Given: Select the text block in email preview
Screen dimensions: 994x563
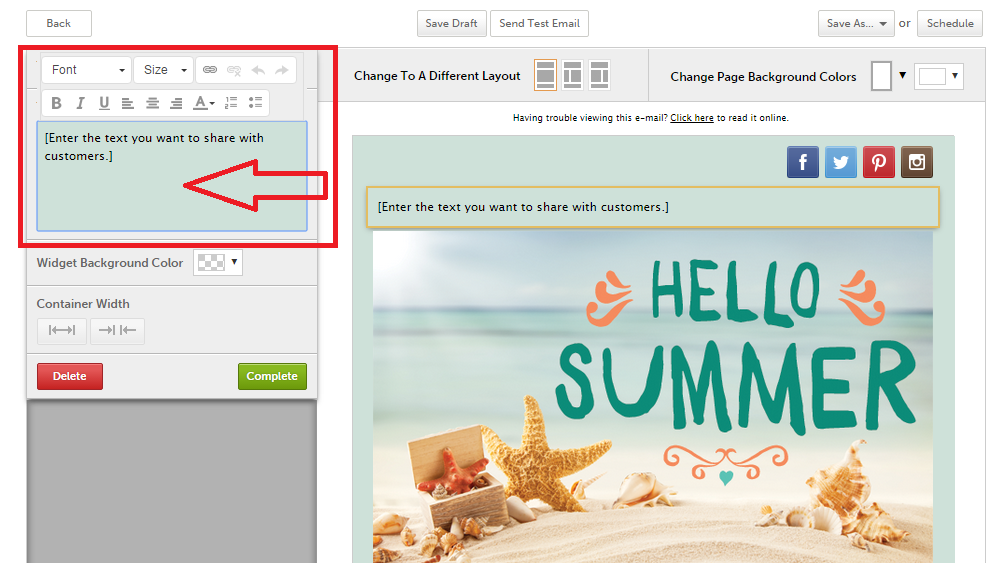Looking at the screenshot, I should coord(652,207).
